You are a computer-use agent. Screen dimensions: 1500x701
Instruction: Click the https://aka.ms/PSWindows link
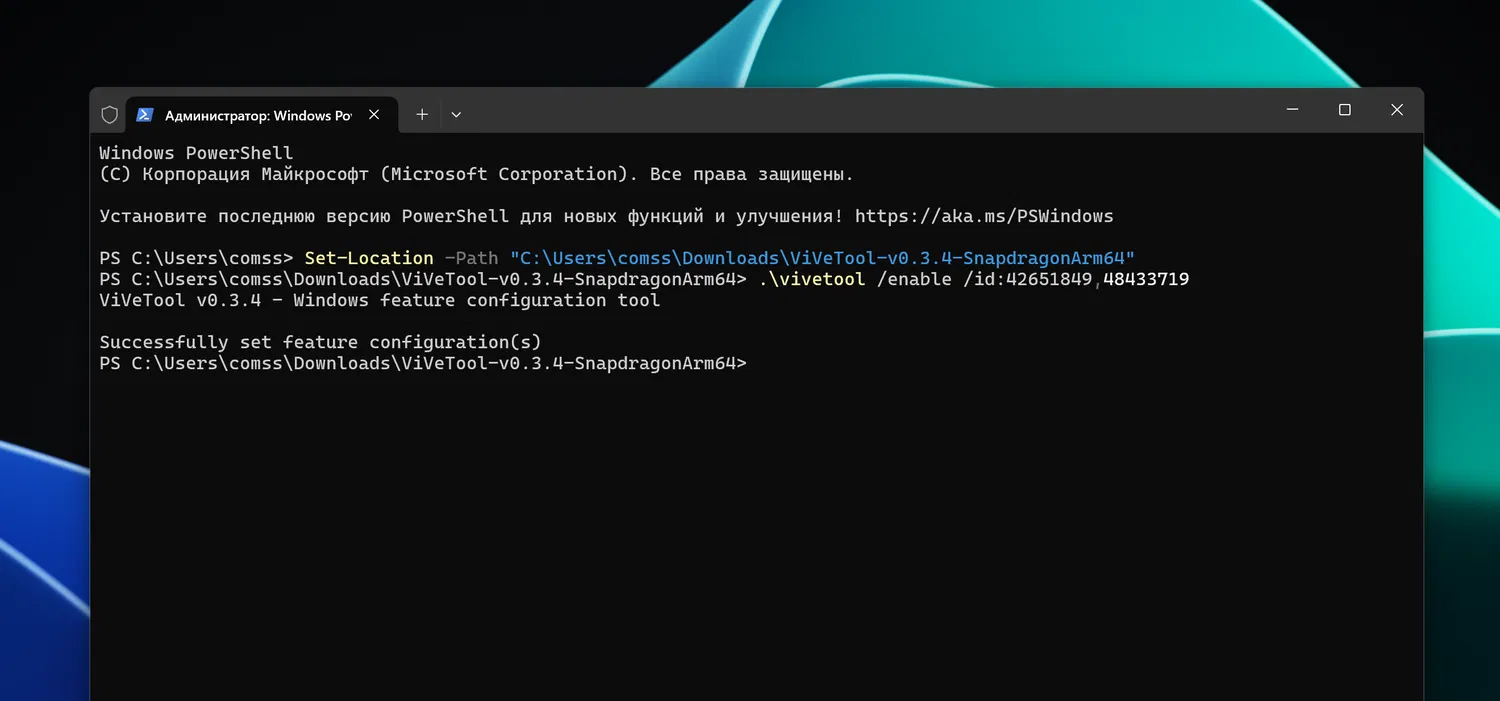pos(984,216)
